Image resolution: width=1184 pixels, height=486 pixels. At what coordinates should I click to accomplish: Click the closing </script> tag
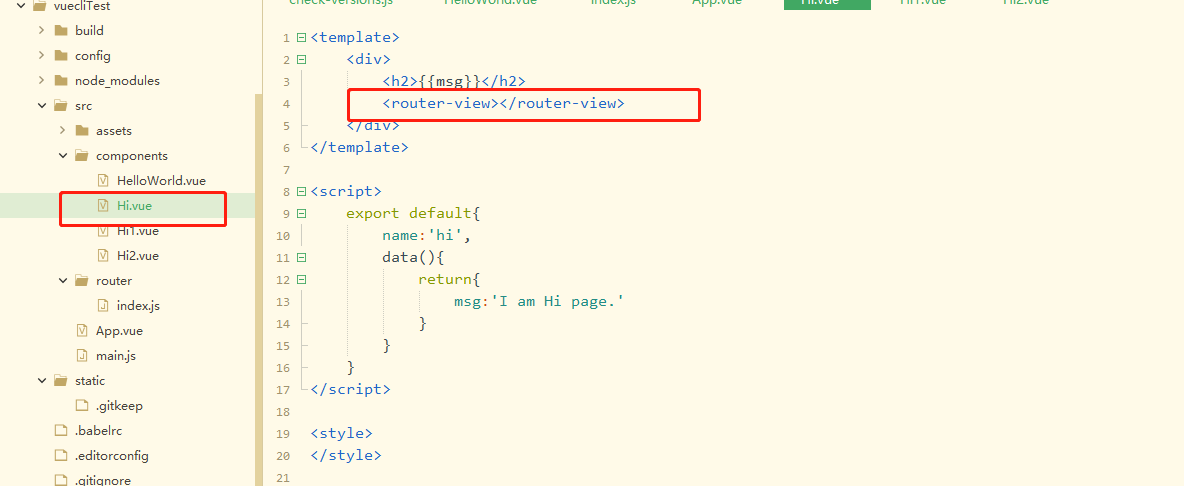point(350,389)
